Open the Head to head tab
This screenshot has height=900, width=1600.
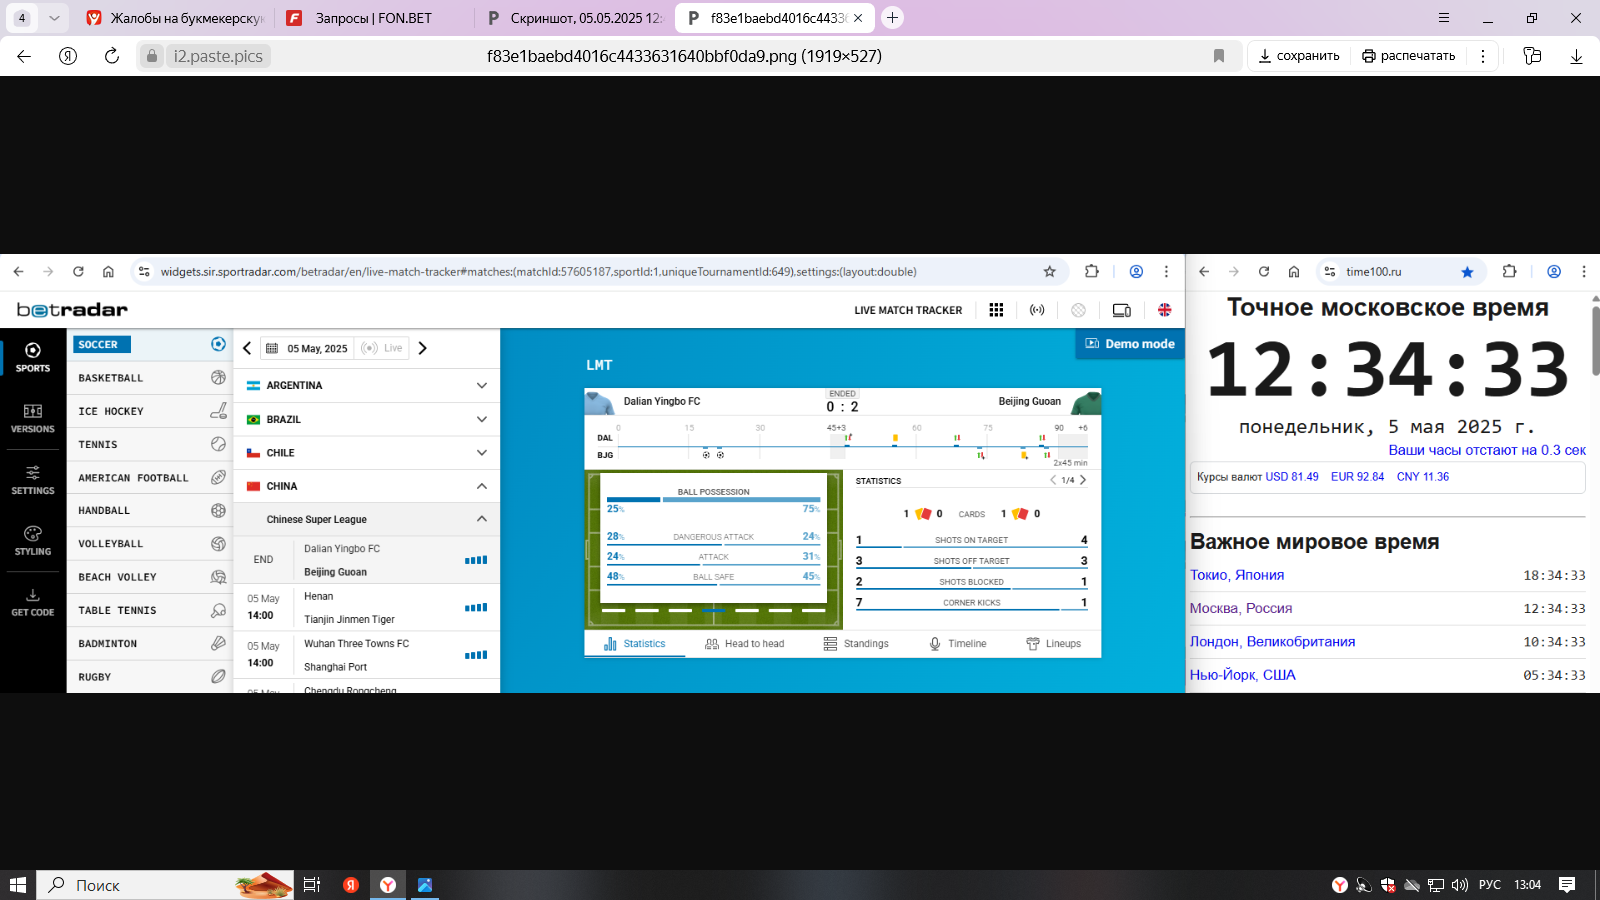click(745, 644)
